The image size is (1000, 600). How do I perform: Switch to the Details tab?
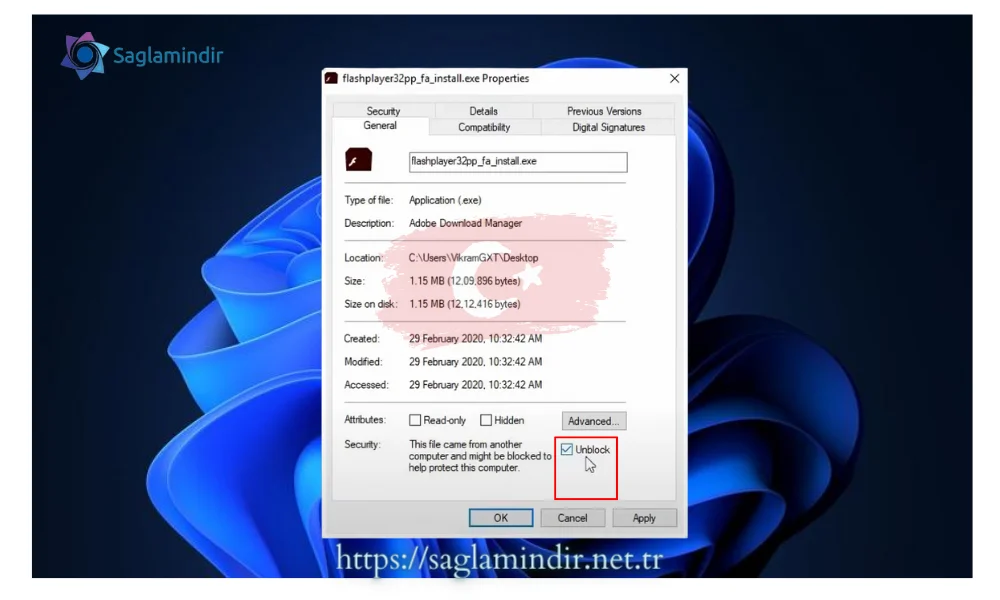(483, 110)
